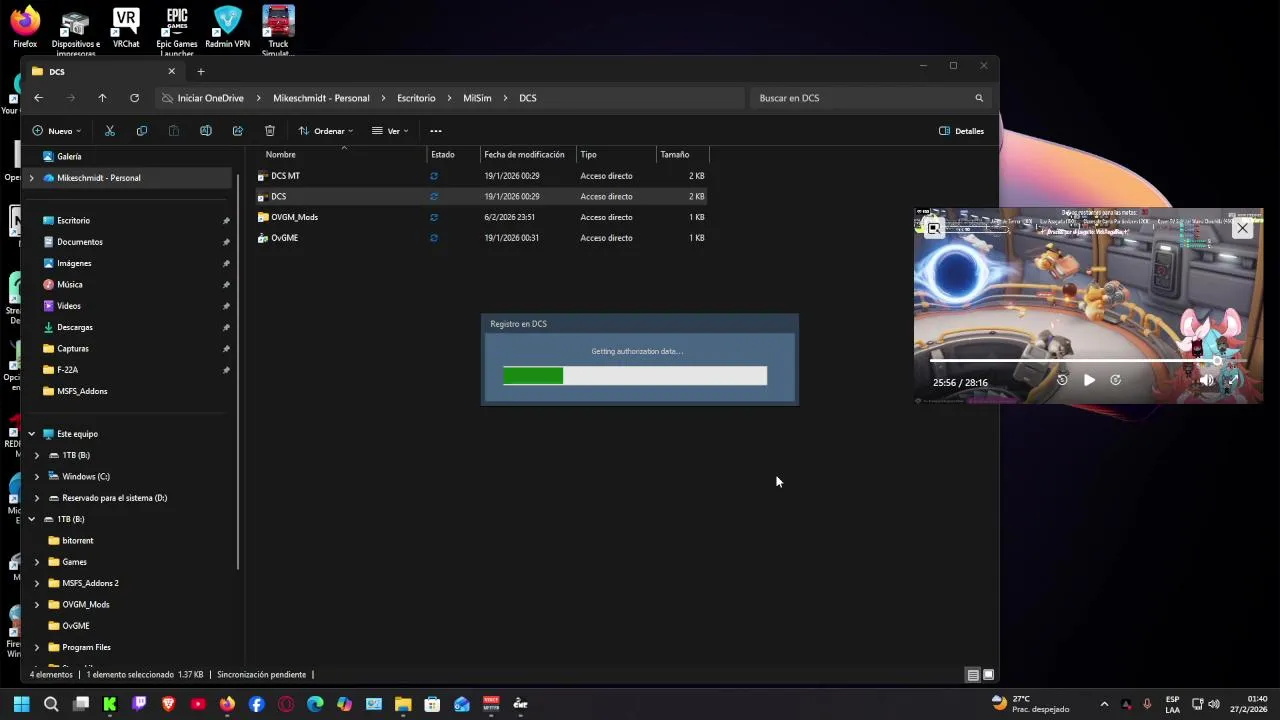Click the Cut scissors icon

point(110,131)
